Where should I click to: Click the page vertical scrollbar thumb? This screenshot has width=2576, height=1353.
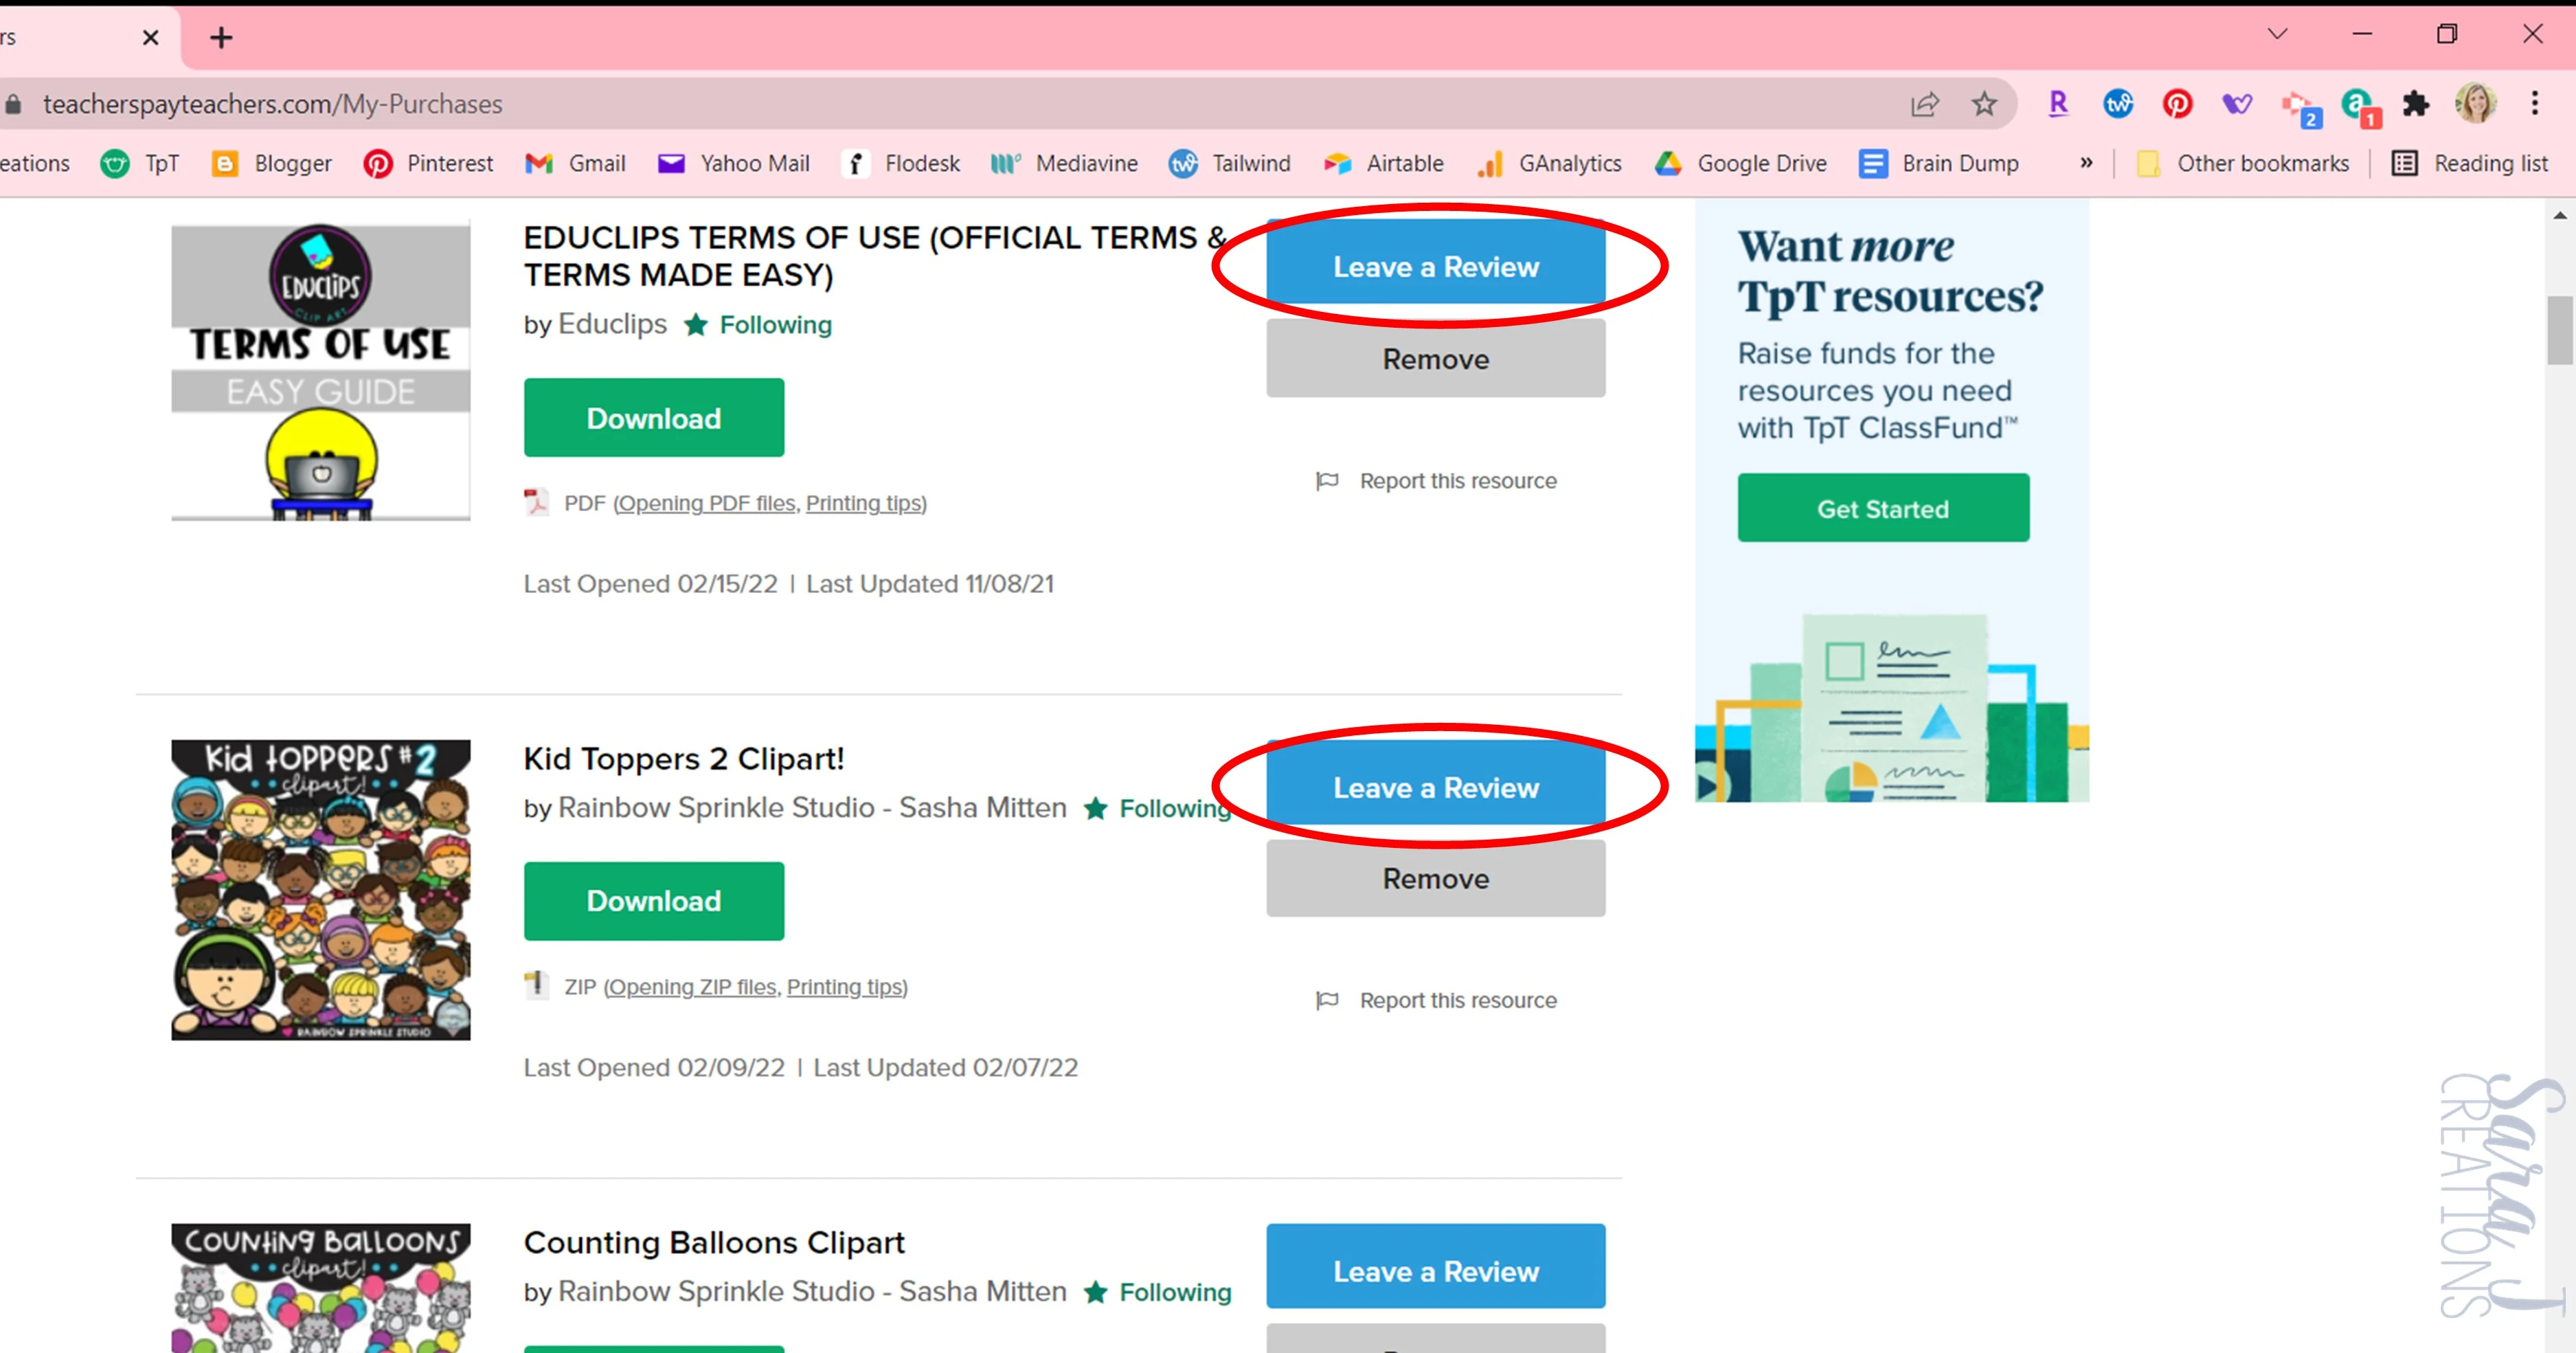pos(2559,330)
